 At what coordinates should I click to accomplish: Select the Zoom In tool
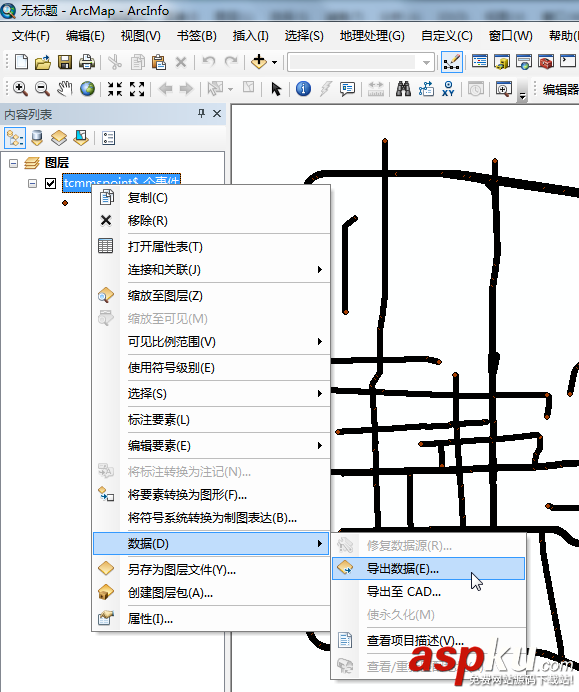pos(20,89)
